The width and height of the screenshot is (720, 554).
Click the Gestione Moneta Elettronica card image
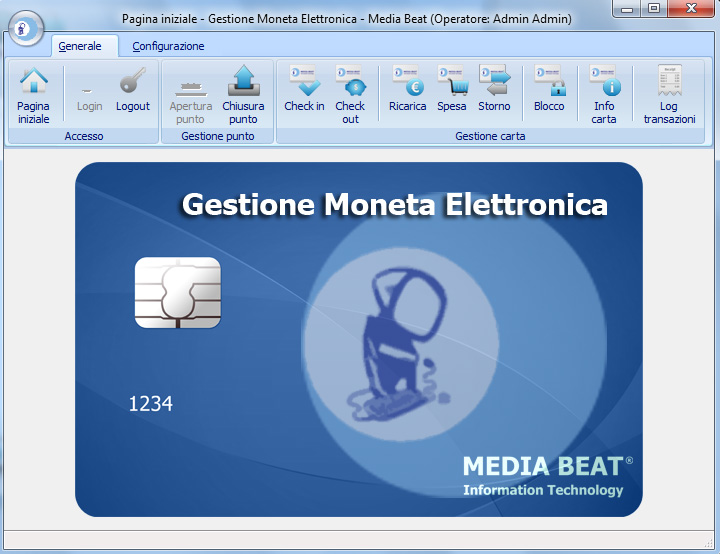click(x=359, y=339)
